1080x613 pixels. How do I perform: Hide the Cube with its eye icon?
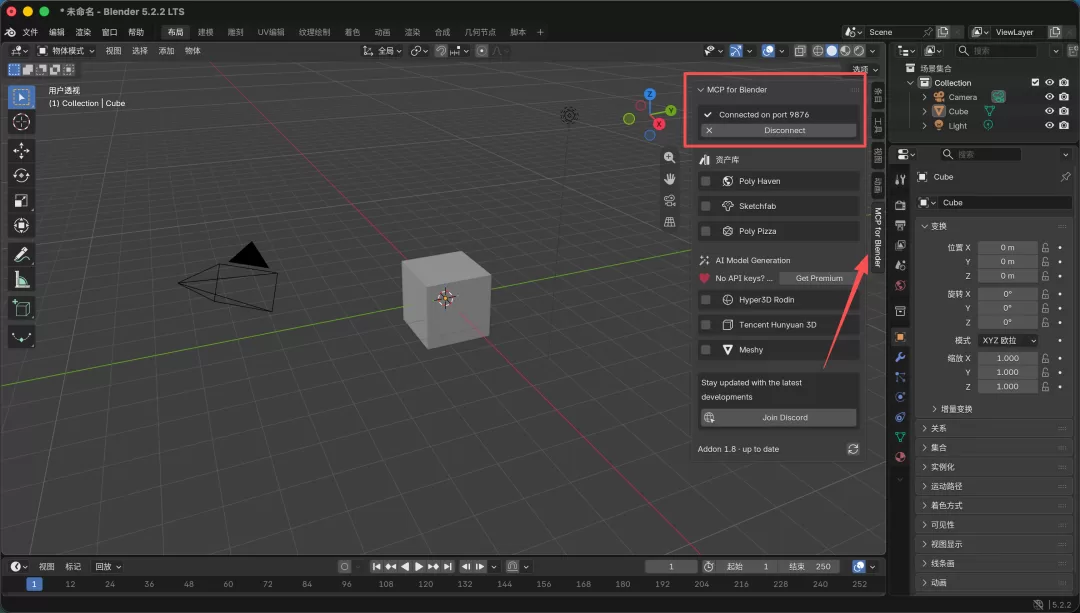tap(1049, 111)
